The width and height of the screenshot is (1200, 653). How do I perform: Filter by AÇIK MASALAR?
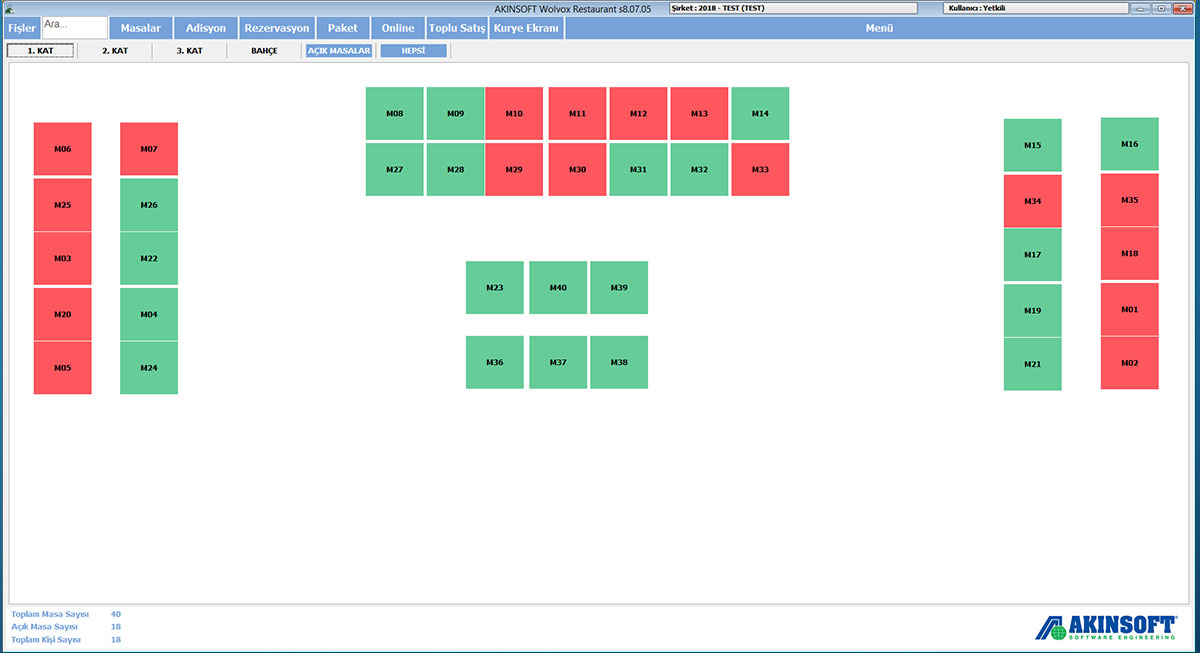coord(339,50)
